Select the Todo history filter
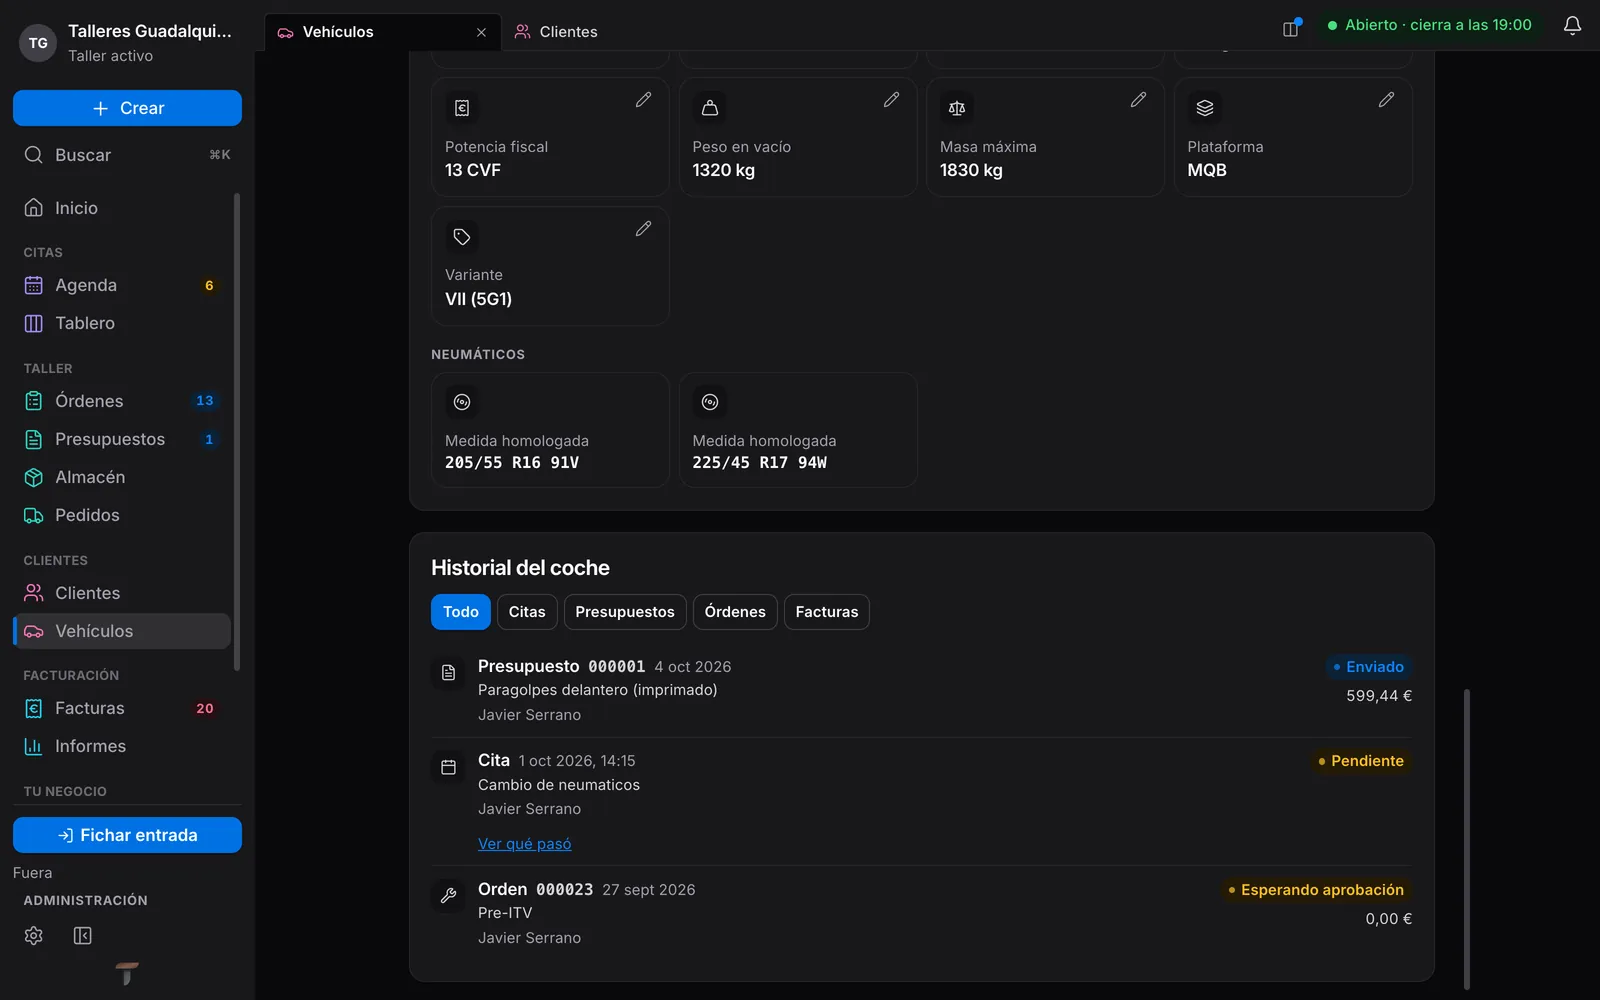 pos(461,612)
